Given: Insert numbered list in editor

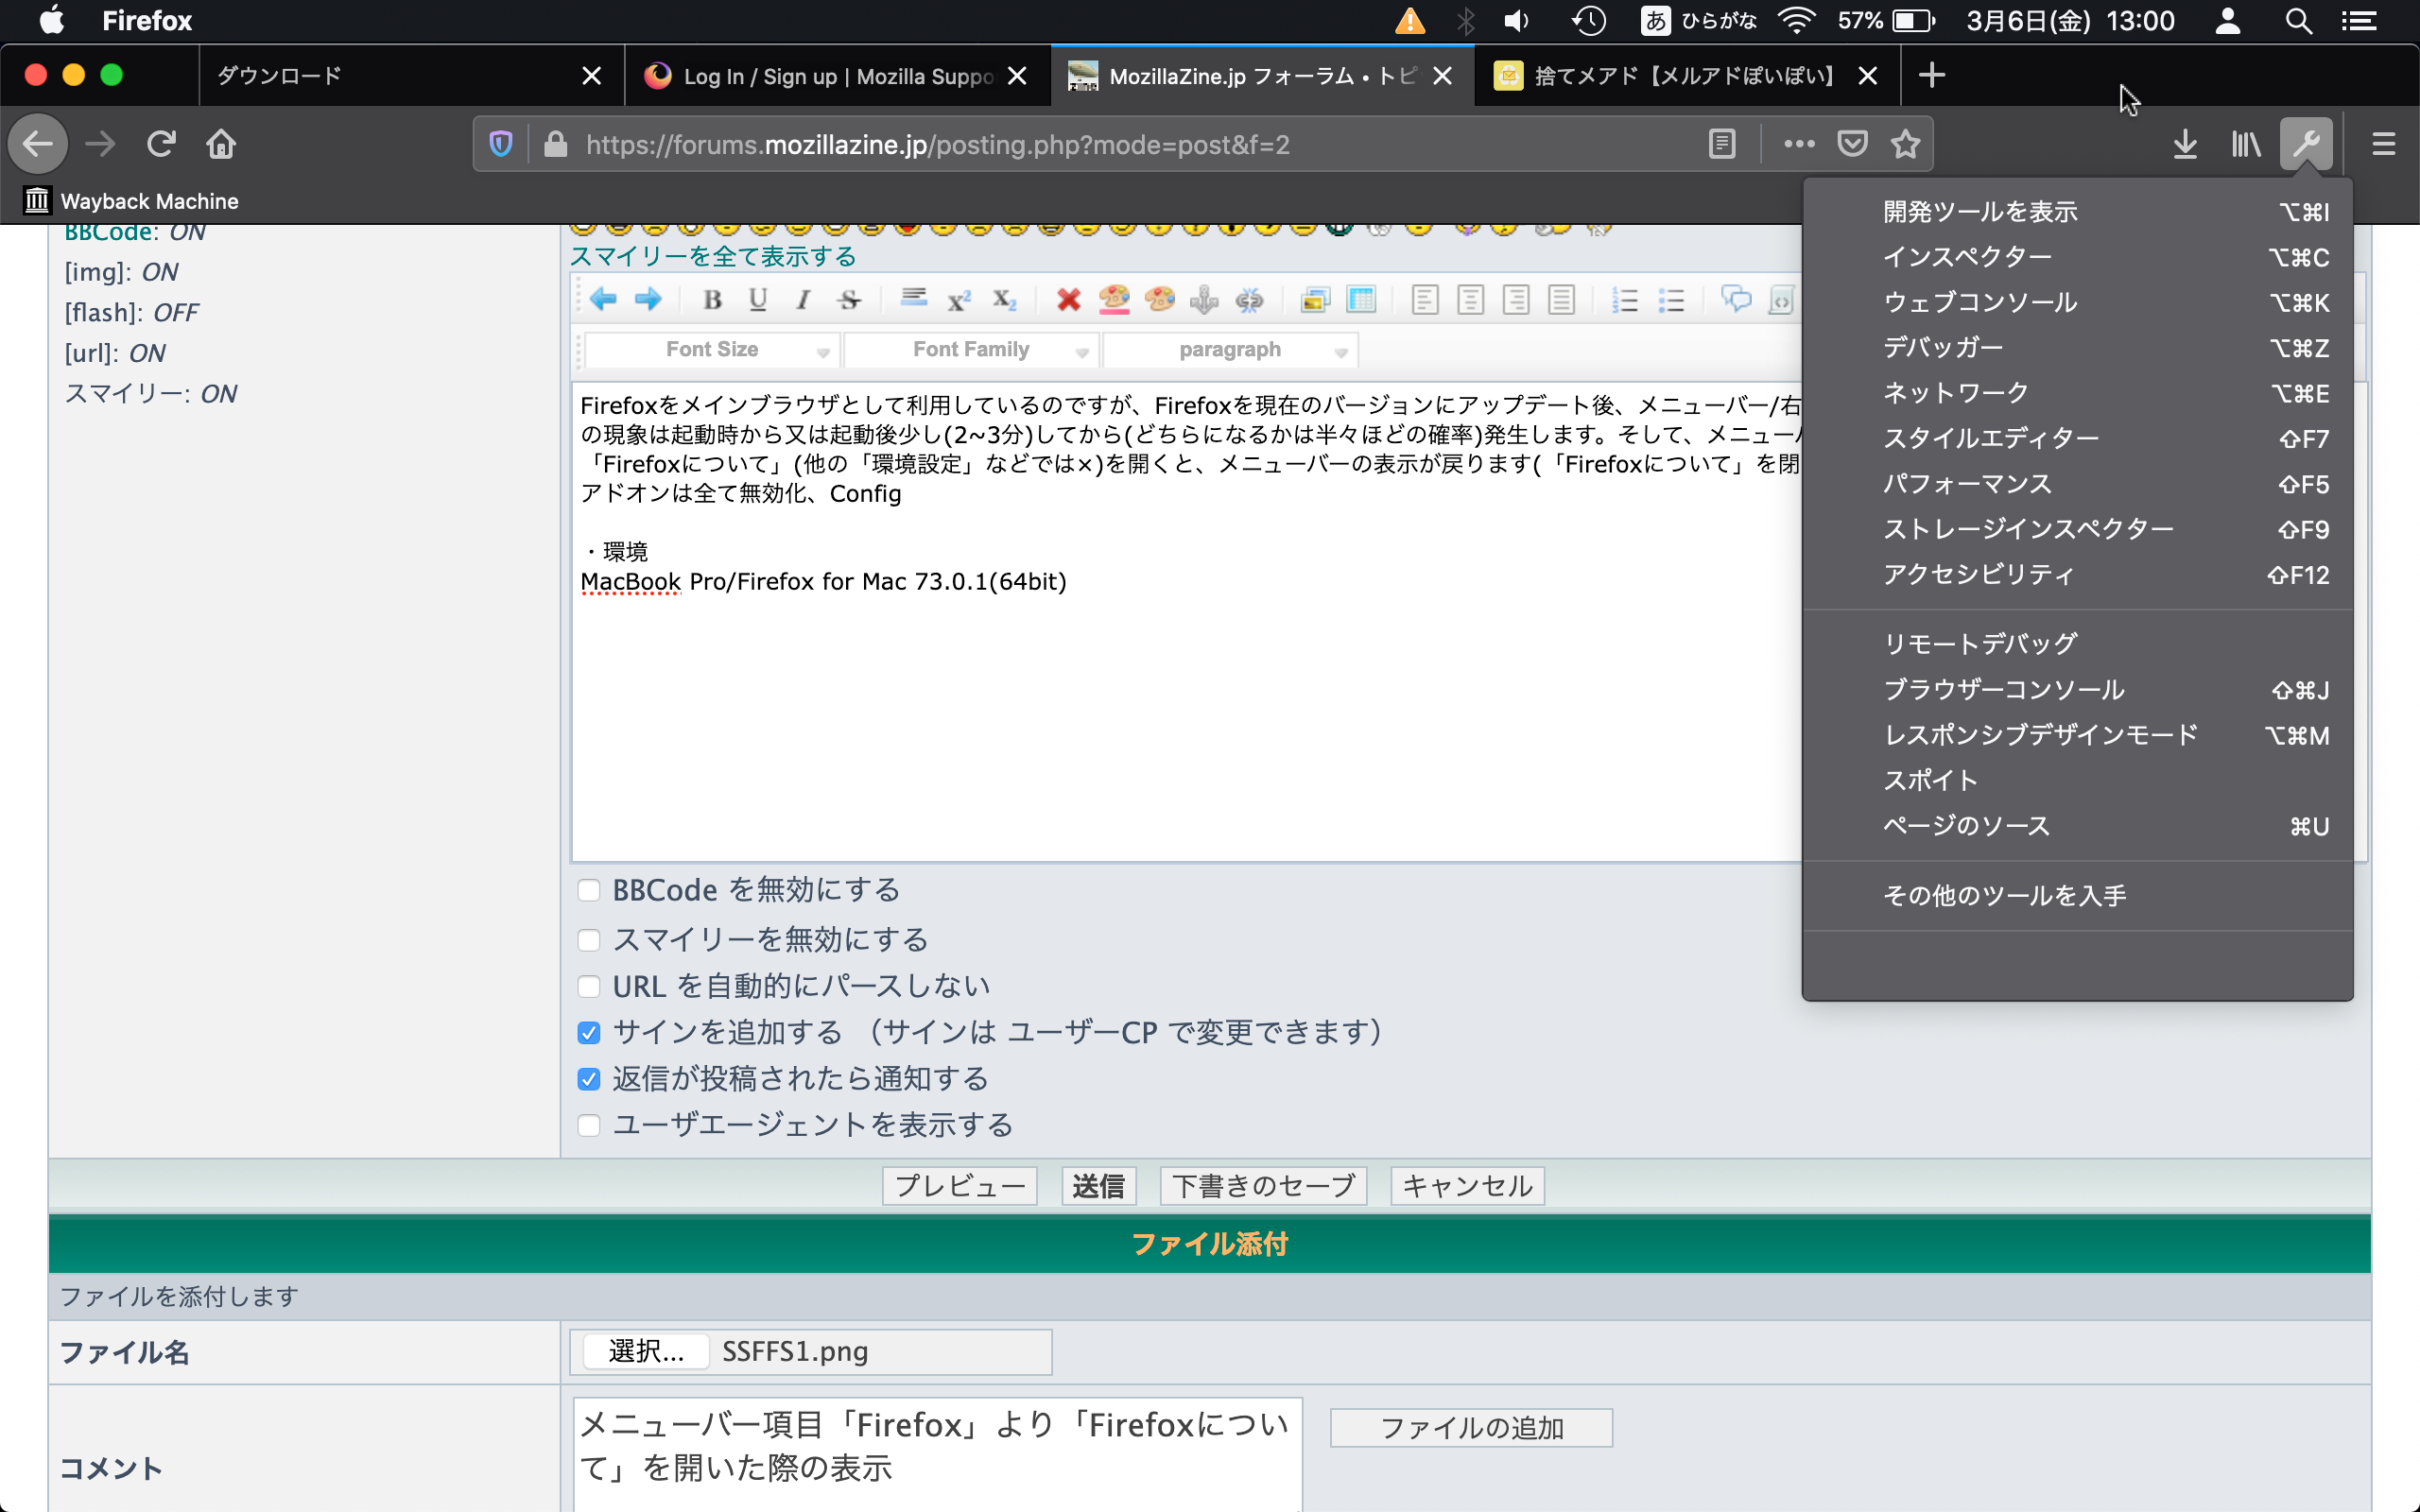Looking at the screenshot, I should click(1625, 300).
